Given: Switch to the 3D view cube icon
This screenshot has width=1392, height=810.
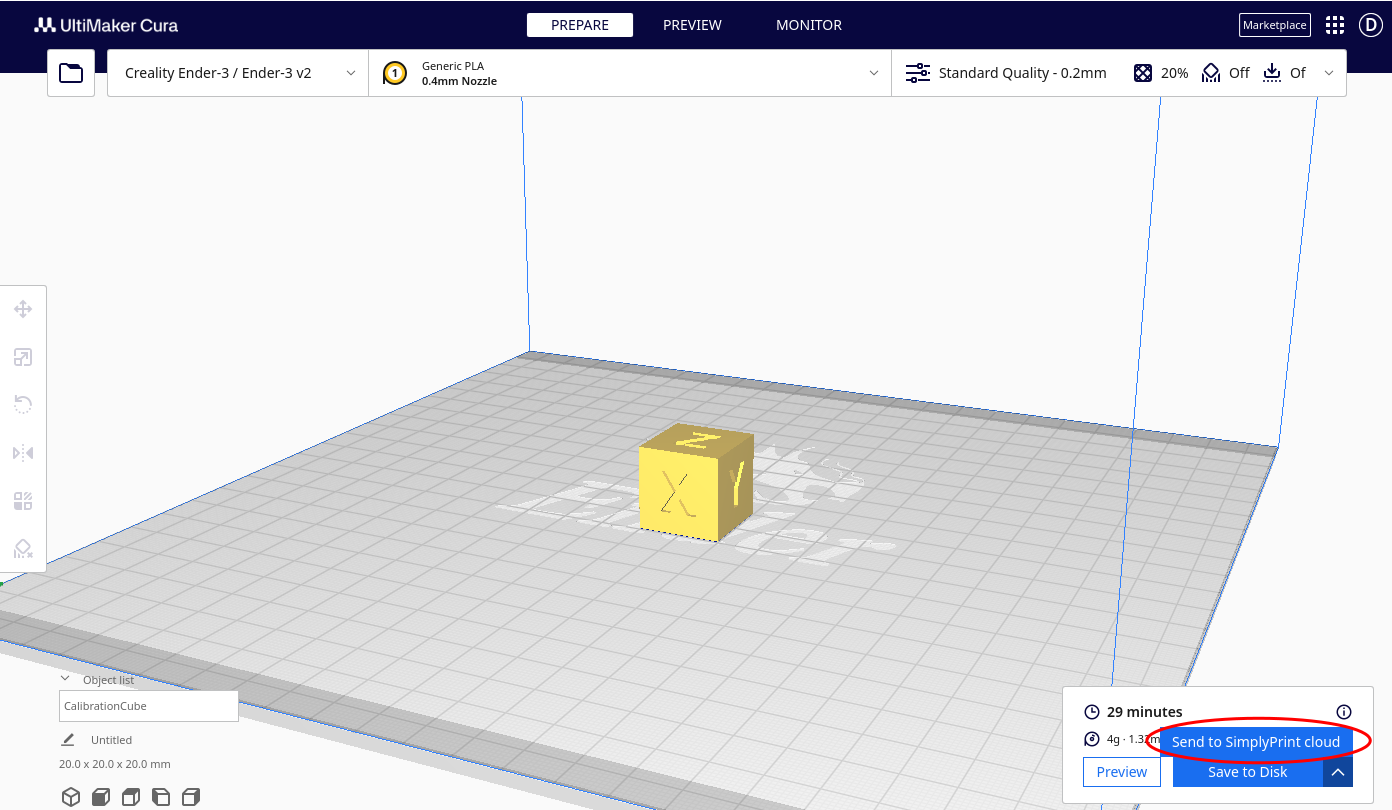Looking at the screenshot, I should 71,797.
